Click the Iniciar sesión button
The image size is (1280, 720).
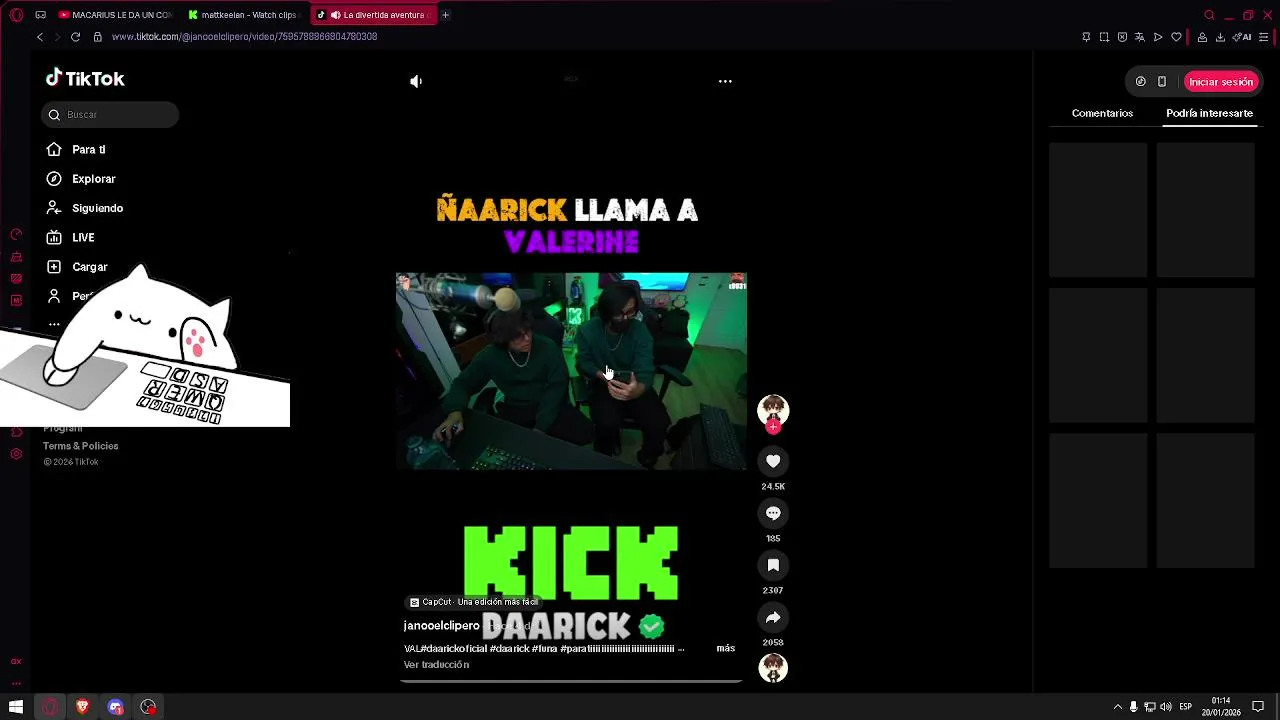[x=1221, y=82]
